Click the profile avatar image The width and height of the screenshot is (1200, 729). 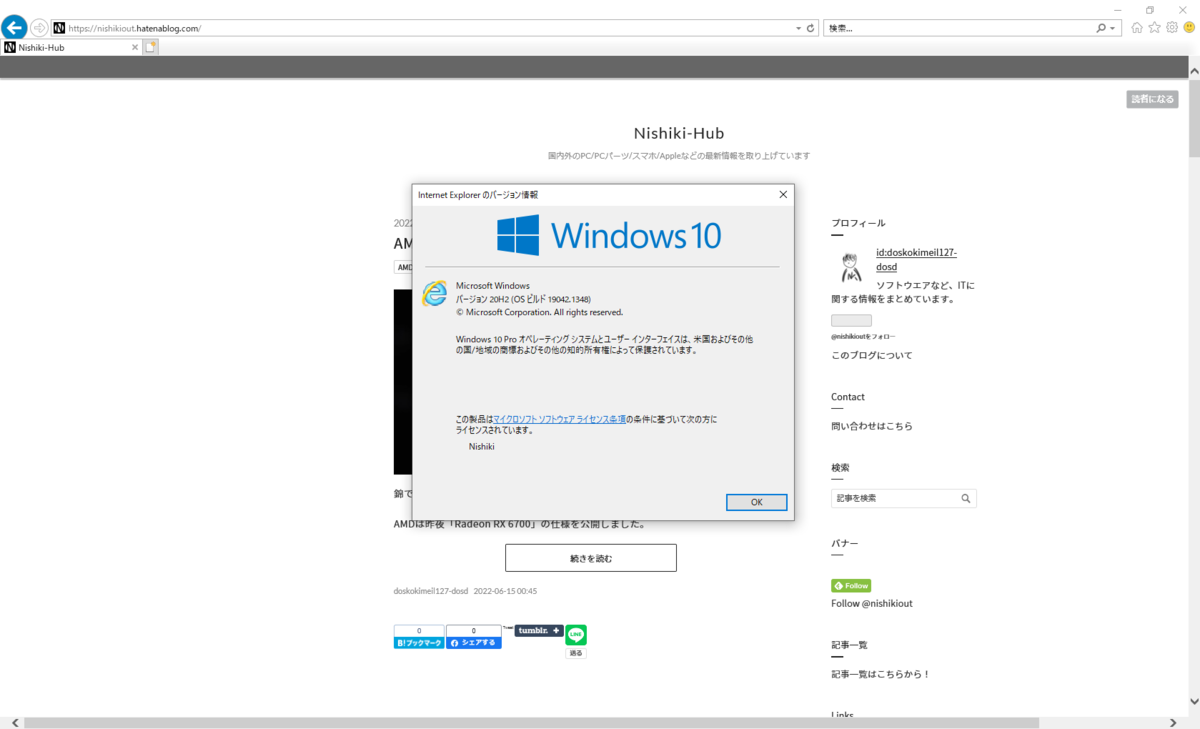(x=851, y=265)
